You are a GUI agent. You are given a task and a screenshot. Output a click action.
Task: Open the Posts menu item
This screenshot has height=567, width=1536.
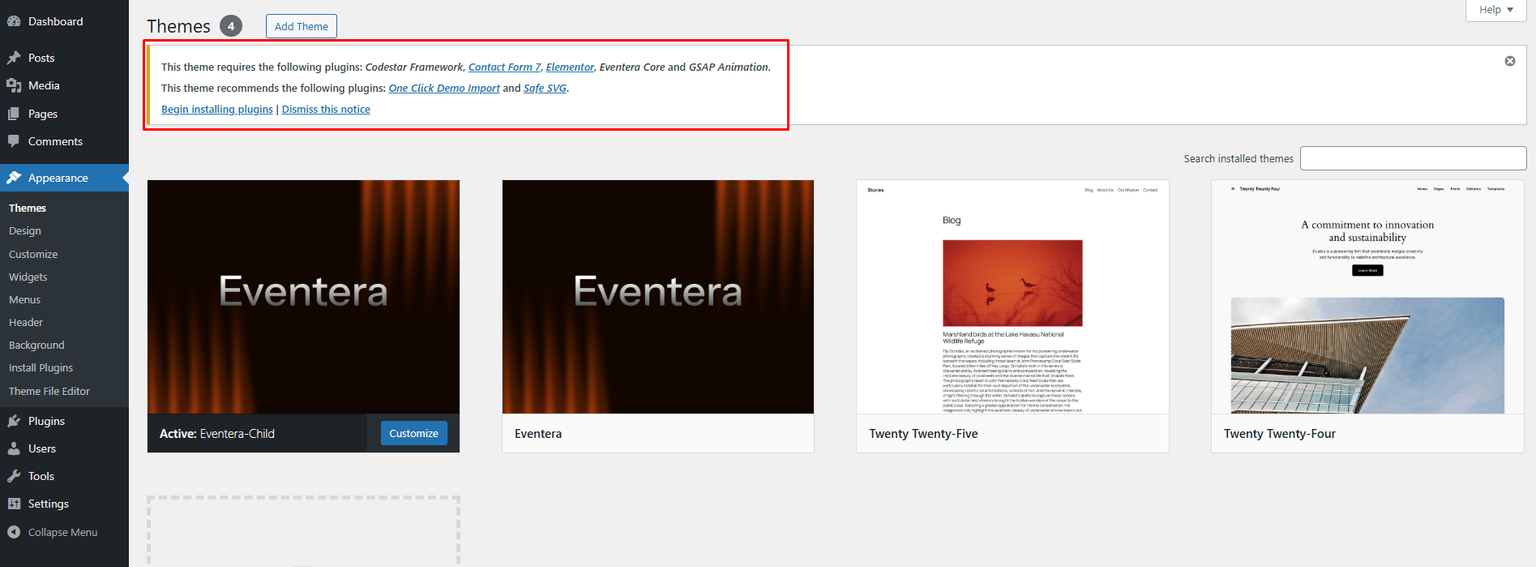pyautogui.click(x=41, y=58)
